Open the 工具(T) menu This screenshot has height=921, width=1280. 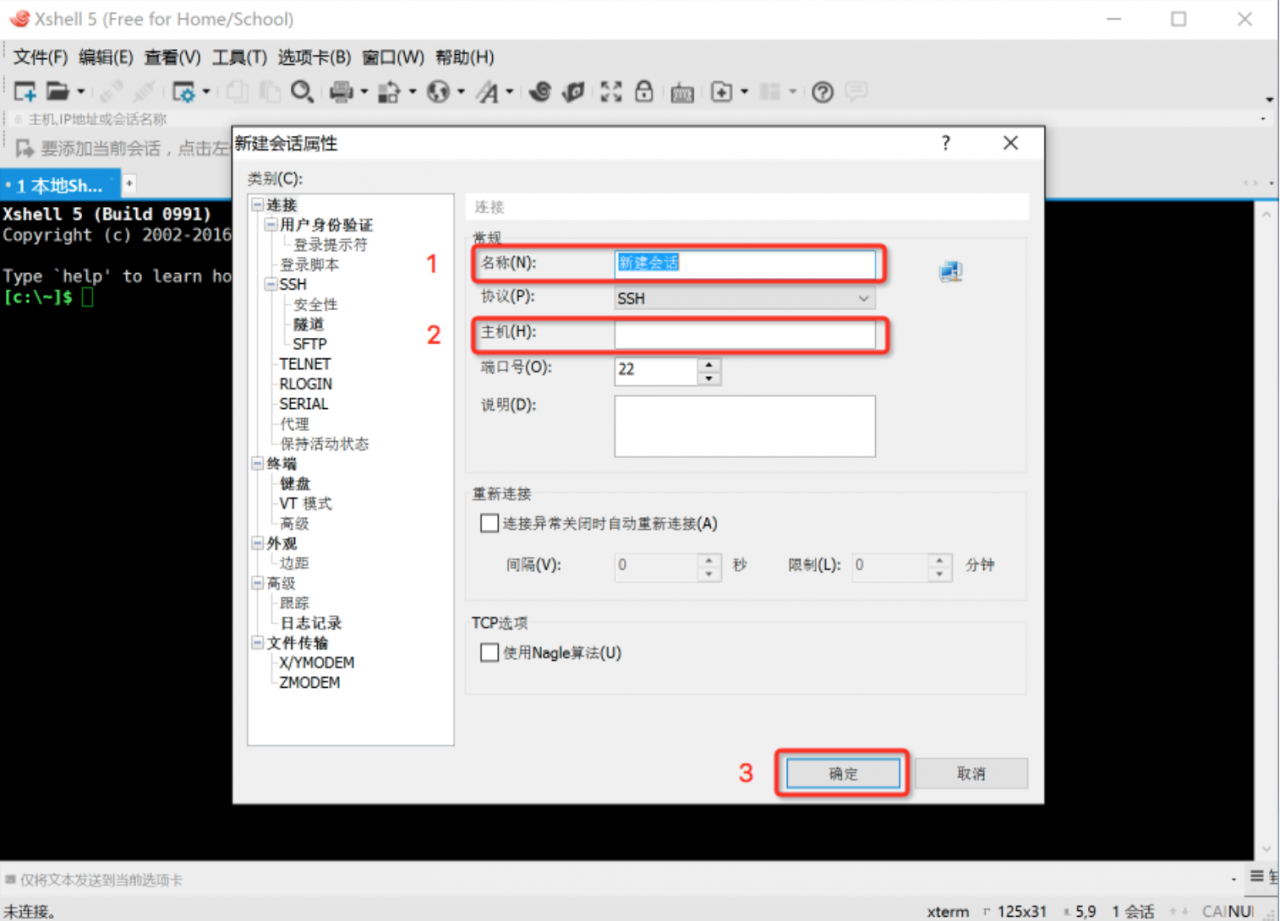239,57
